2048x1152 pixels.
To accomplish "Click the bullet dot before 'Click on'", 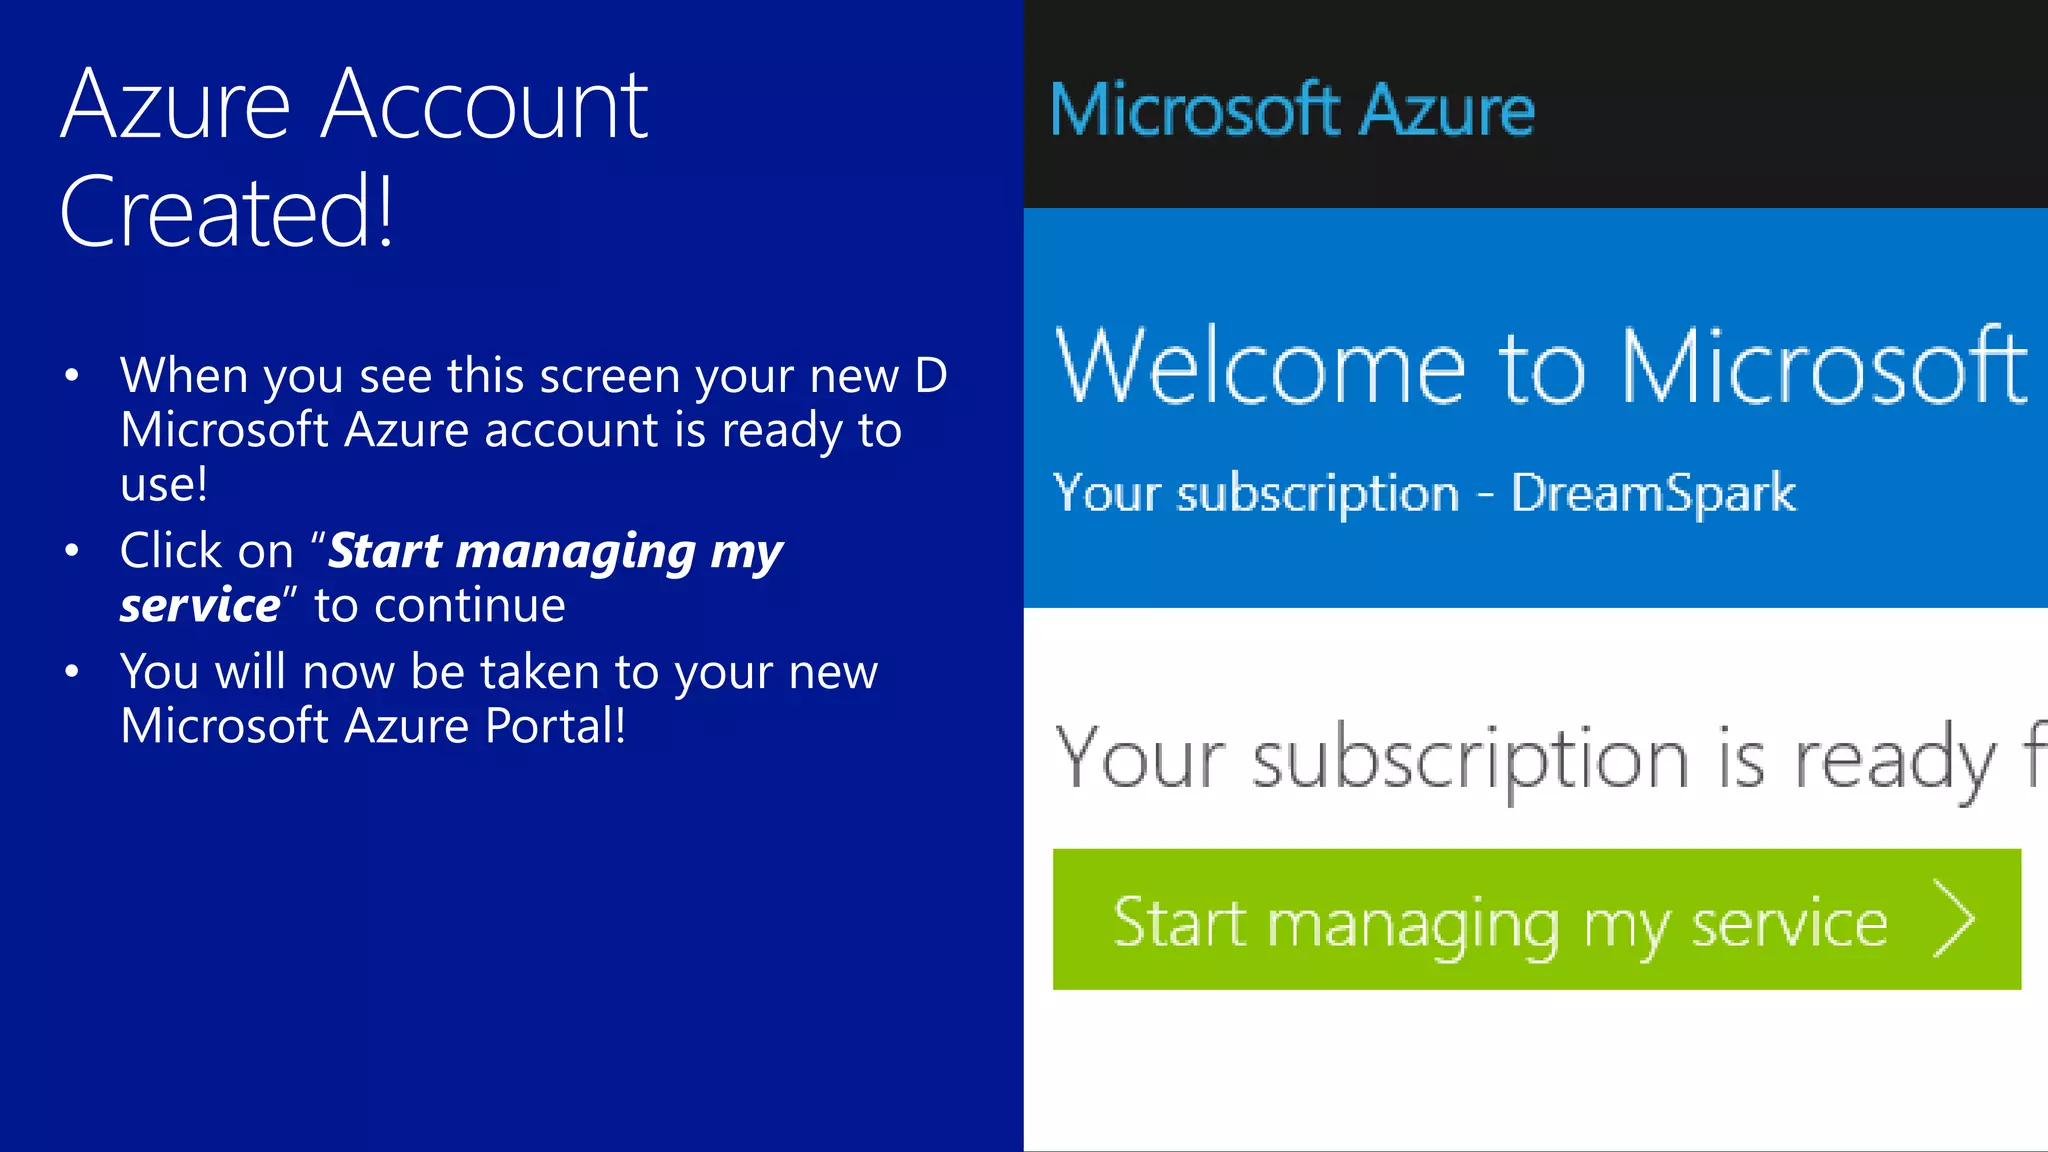I will (x=71, y=551).
